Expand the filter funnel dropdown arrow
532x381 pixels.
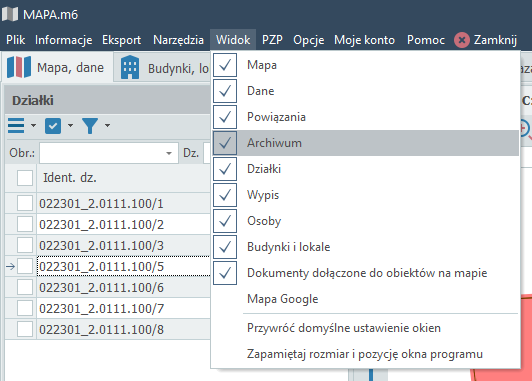point(107,126)
